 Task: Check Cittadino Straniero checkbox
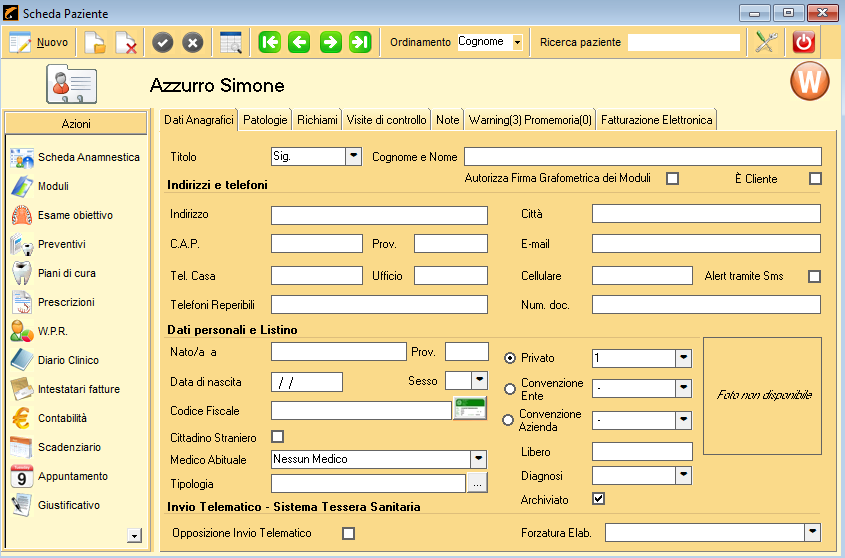278,437
